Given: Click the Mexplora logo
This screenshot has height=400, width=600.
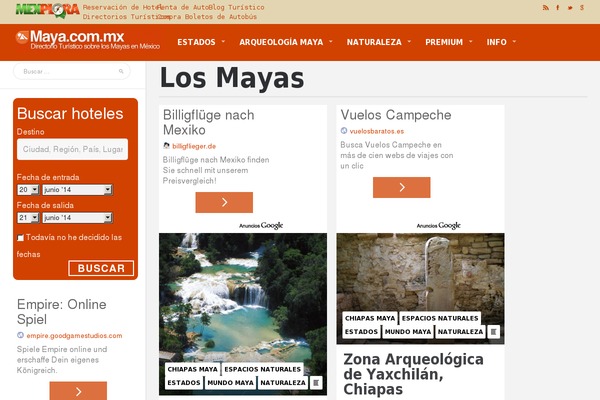Looking at the screenshot, I should pos(47,10).
